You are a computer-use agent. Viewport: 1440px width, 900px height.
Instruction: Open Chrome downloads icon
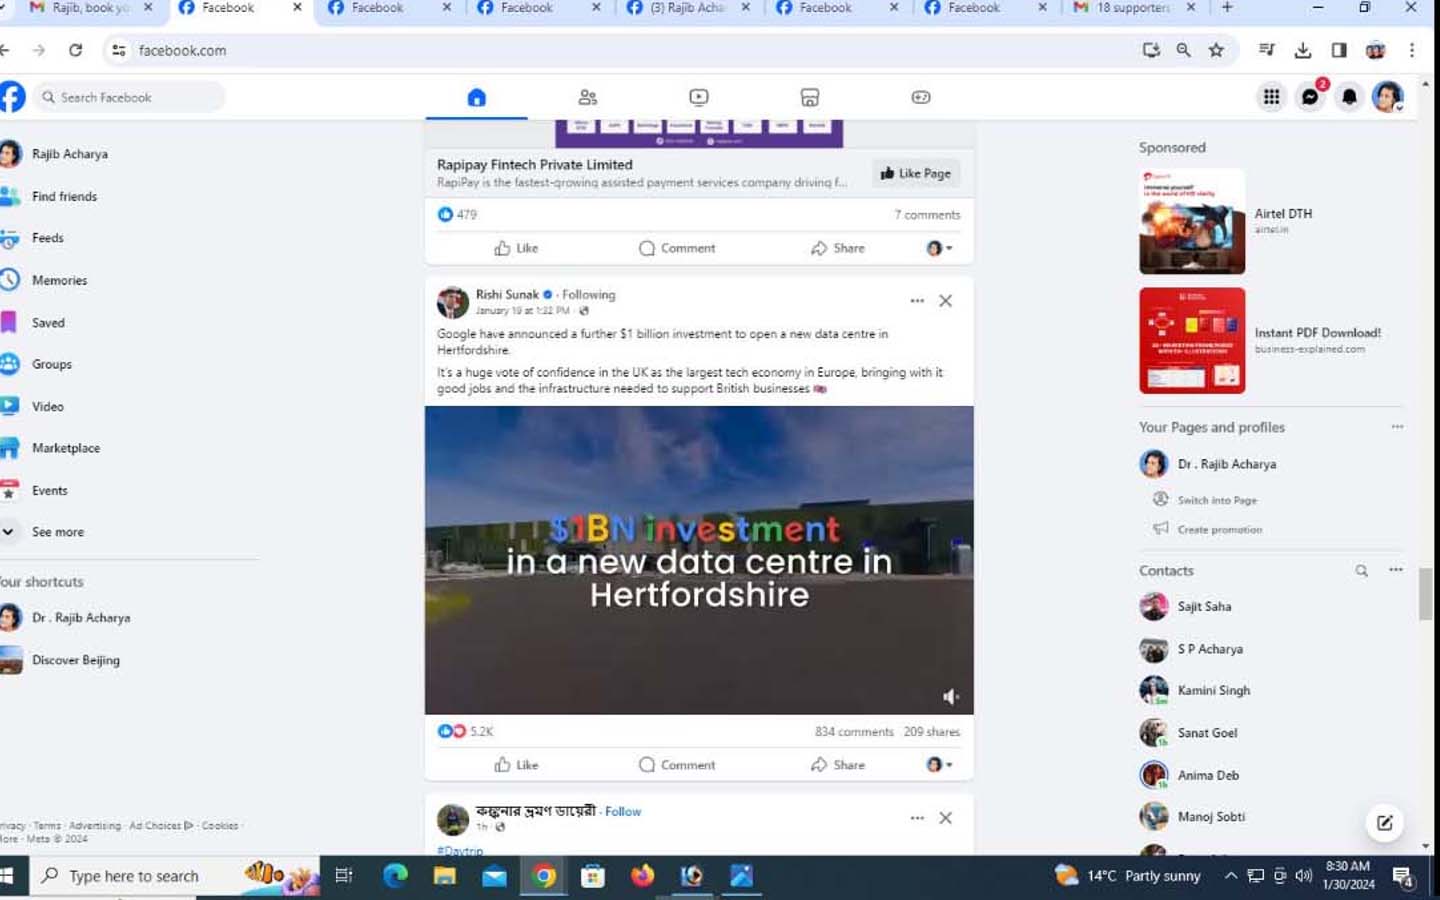click(1302, 50)
